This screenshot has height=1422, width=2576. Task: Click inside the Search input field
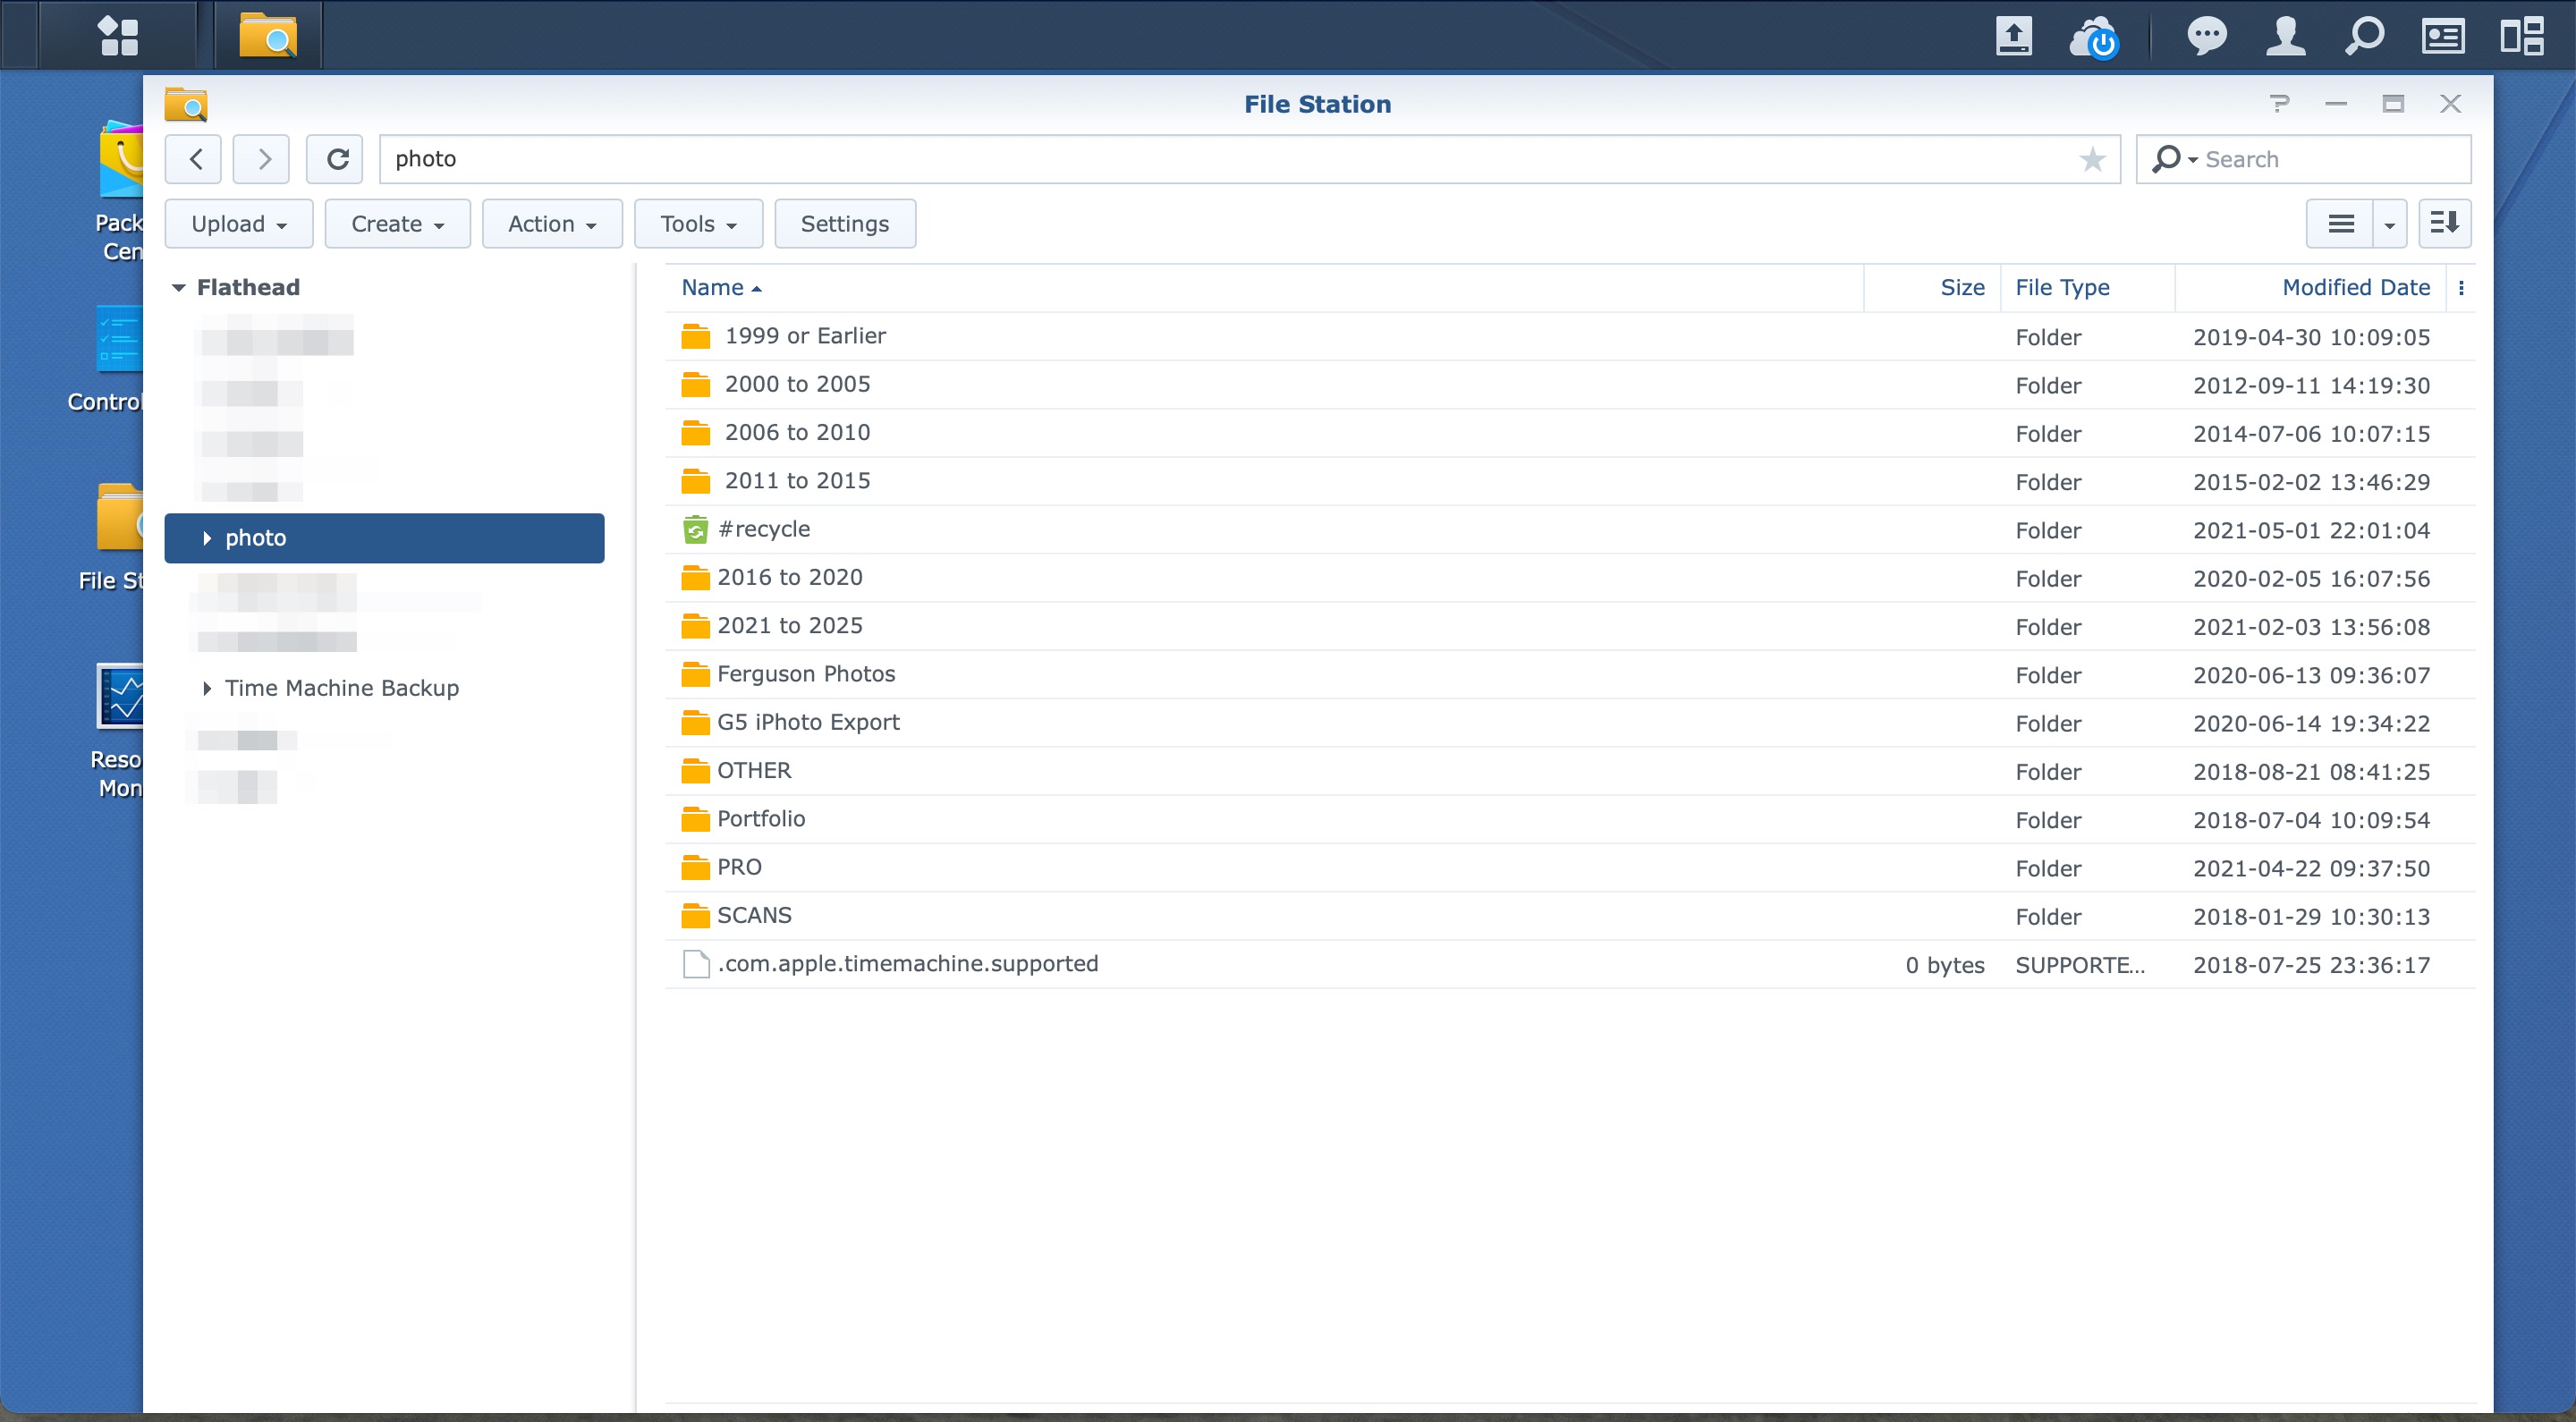pyautogui.click(x=2330, y=159)
